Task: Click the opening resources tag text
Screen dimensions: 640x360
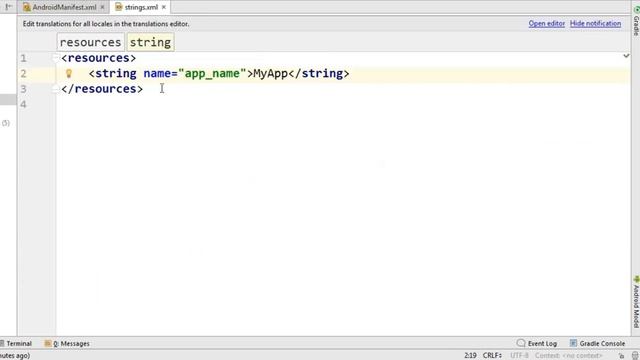Action: (98, 58)
